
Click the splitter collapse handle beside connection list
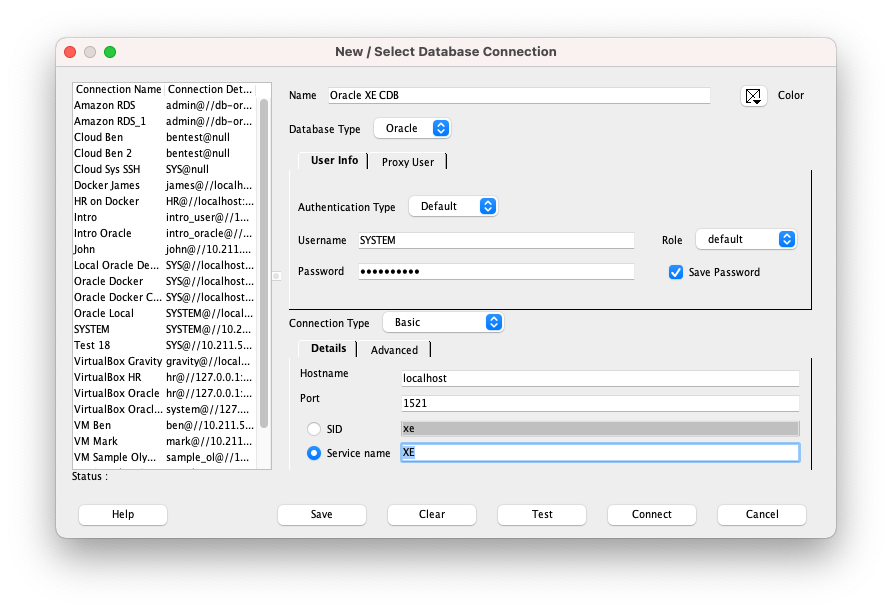coord(277,276)
